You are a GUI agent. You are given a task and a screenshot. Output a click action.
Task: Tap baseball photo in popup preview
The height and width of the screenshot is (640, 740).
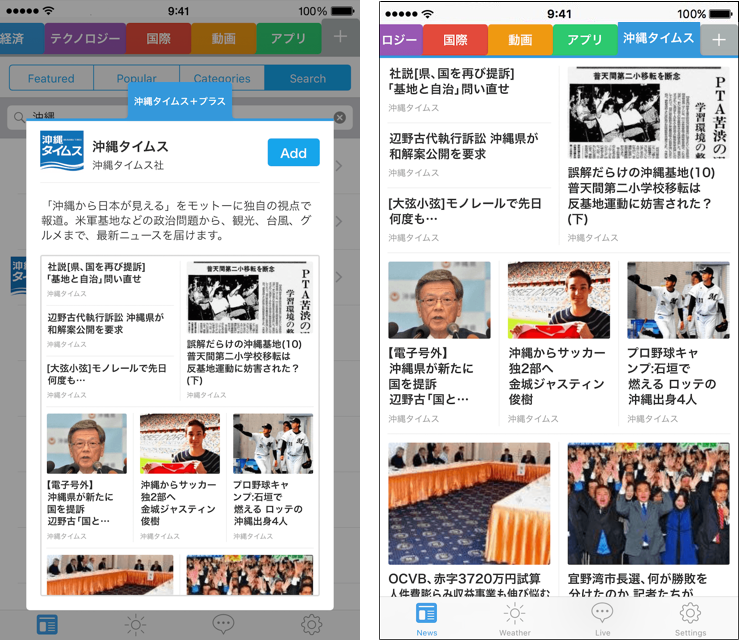(273, 444)
